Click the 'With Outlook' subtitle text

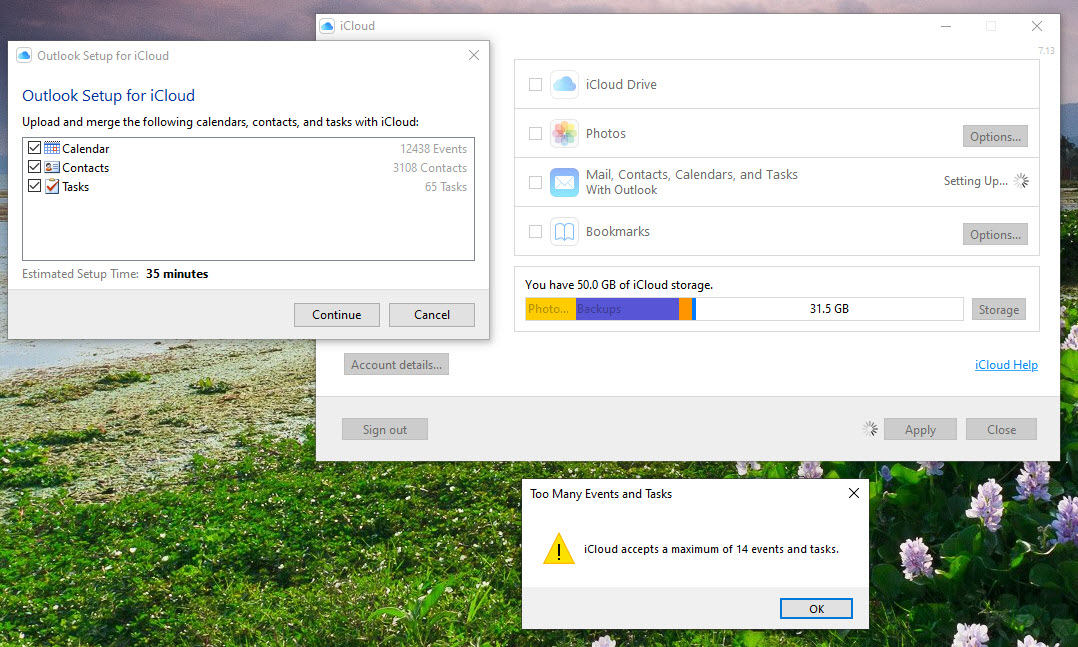tap(622, 190)
